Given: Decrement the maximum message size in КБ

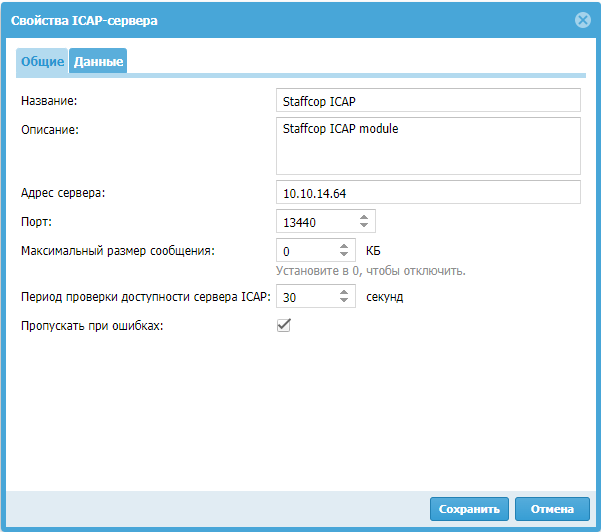Looking at the screenshot, I should [x=345, y=256].
